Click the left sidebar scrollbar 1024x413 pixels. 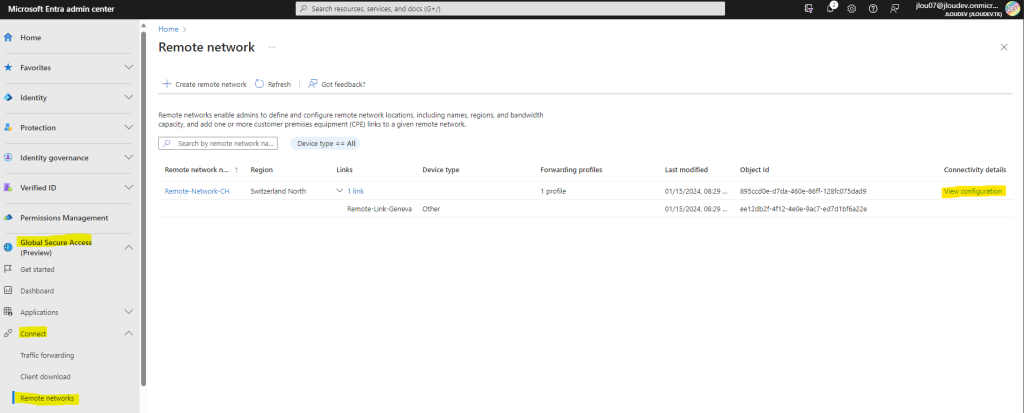point(143,208)
